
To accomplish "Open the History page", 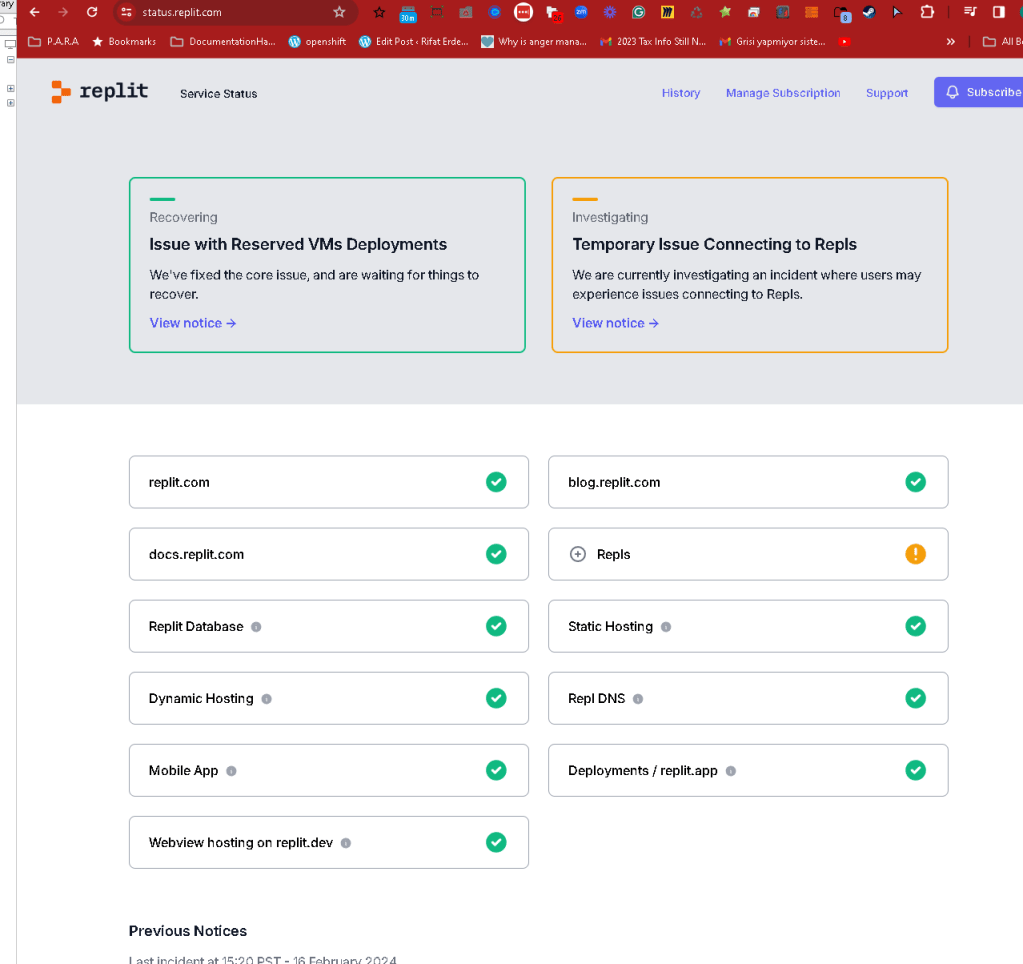I will coord(680,93).
